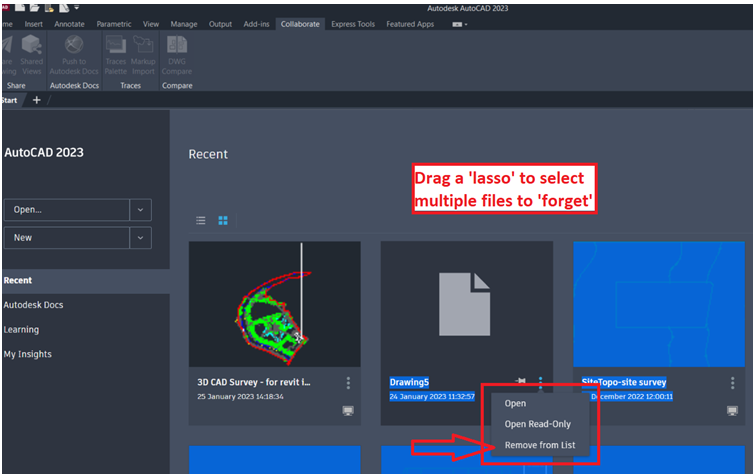Click the Compare panel label

click(x=177, y=85)
